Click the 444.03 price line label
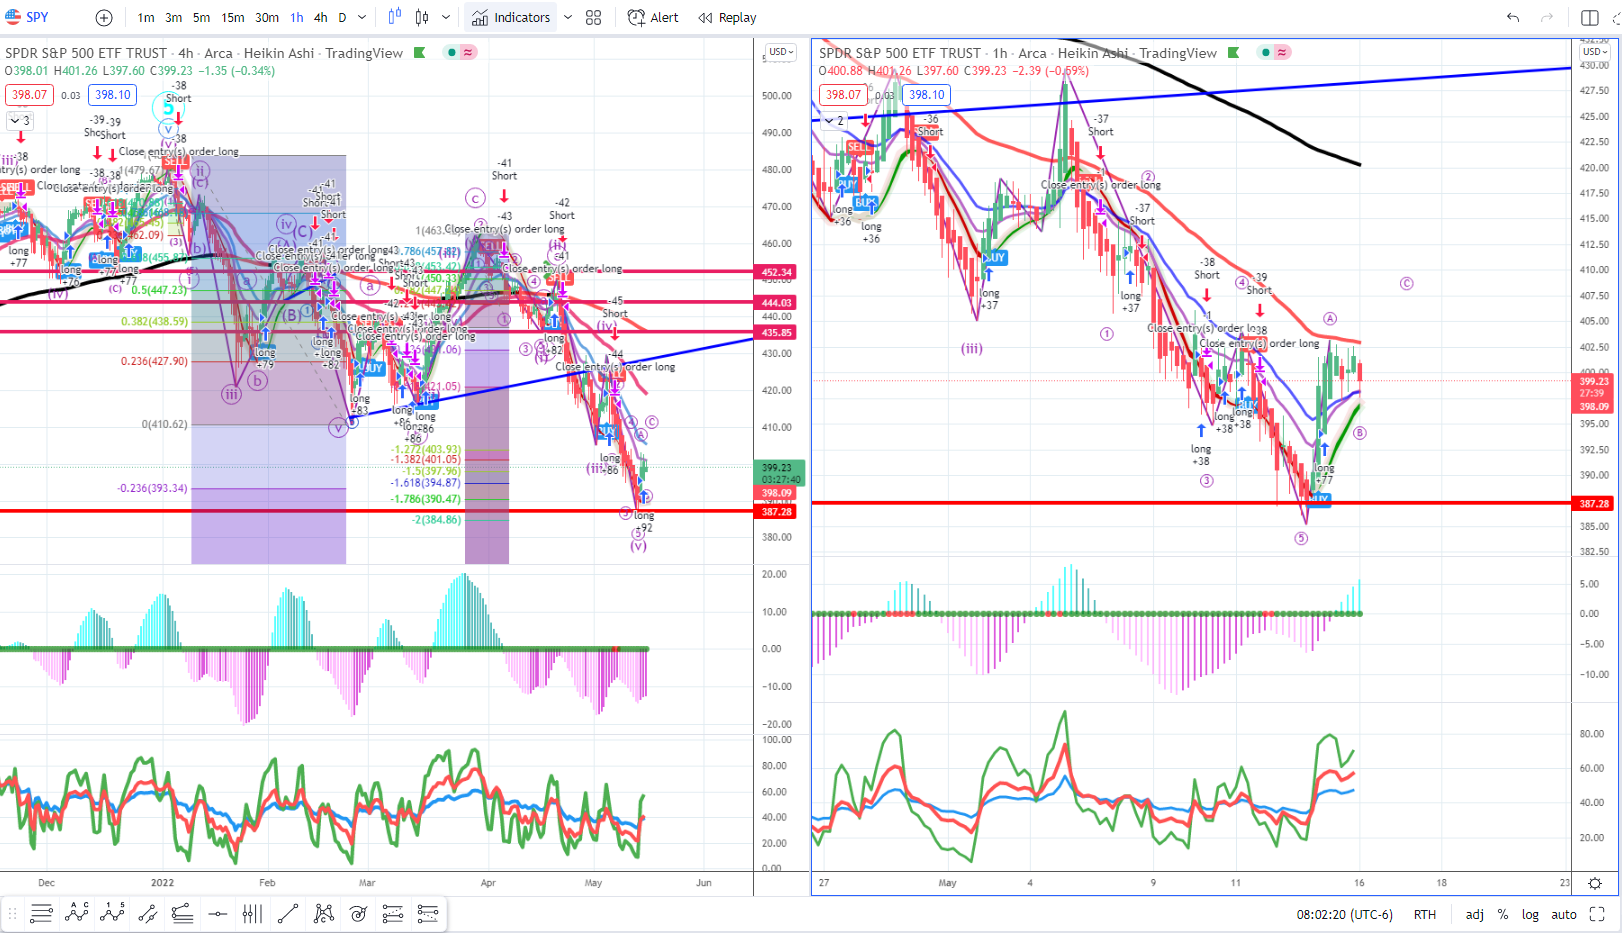 (x=777, y=303)
